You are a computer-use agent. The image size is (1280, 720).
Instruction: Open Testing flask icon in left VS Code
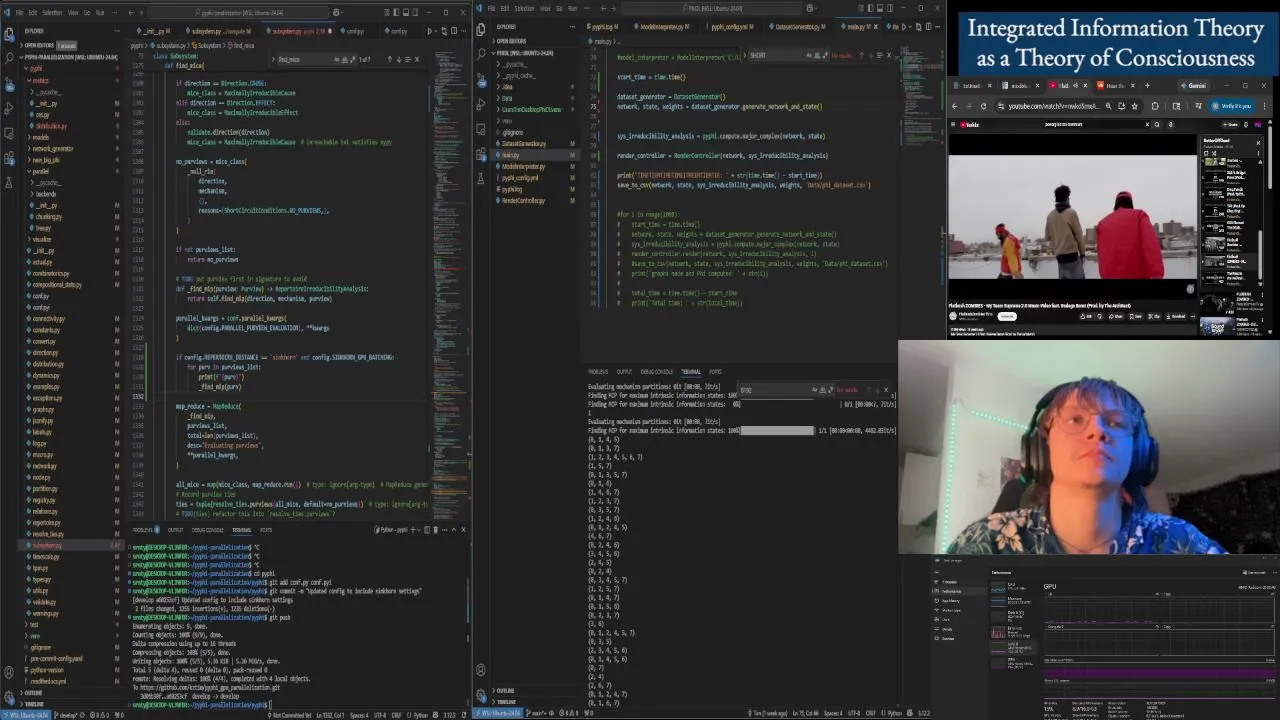9,182
